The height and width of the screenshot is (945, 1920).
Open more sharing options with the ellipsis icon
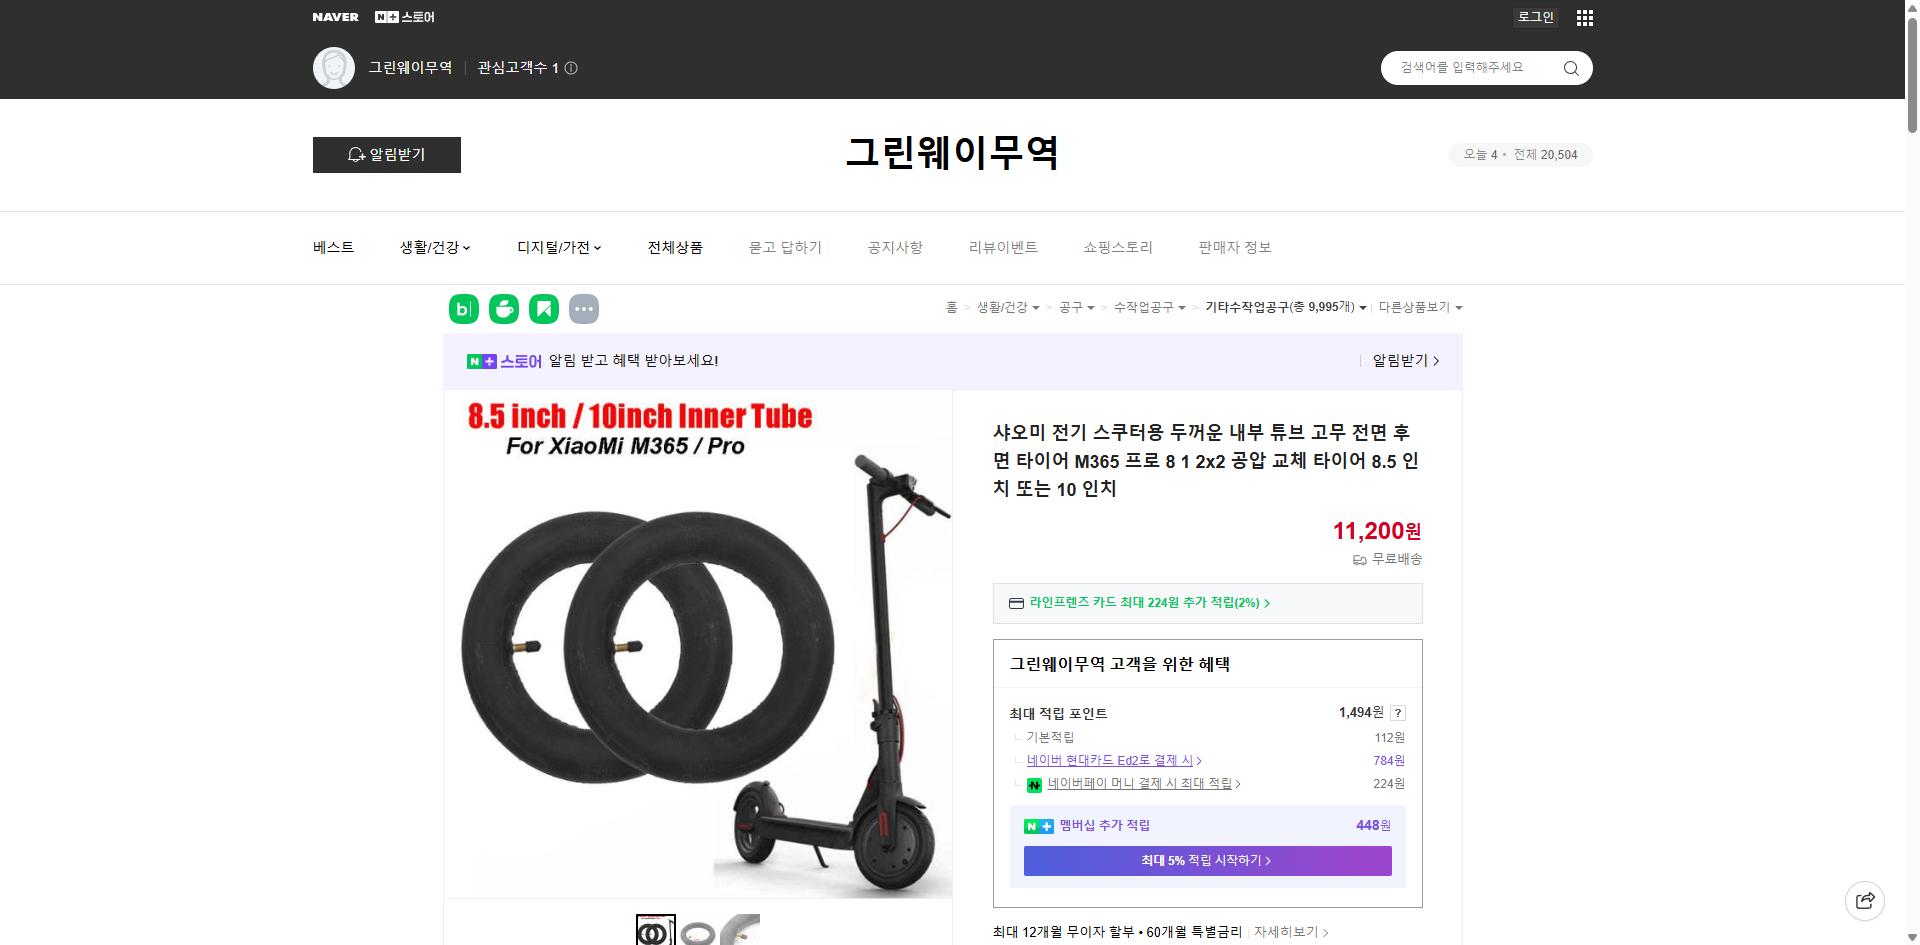[x=584, y=309]
